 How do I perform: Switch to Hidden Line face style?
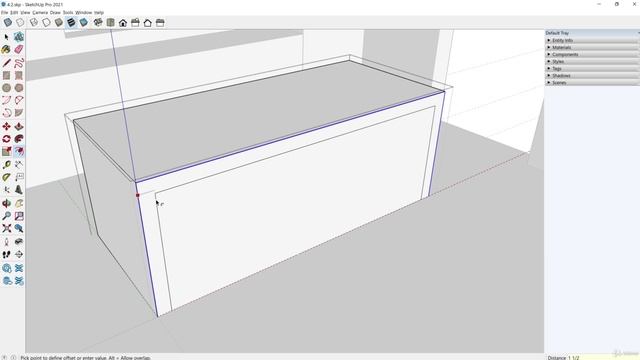point(46,22)
